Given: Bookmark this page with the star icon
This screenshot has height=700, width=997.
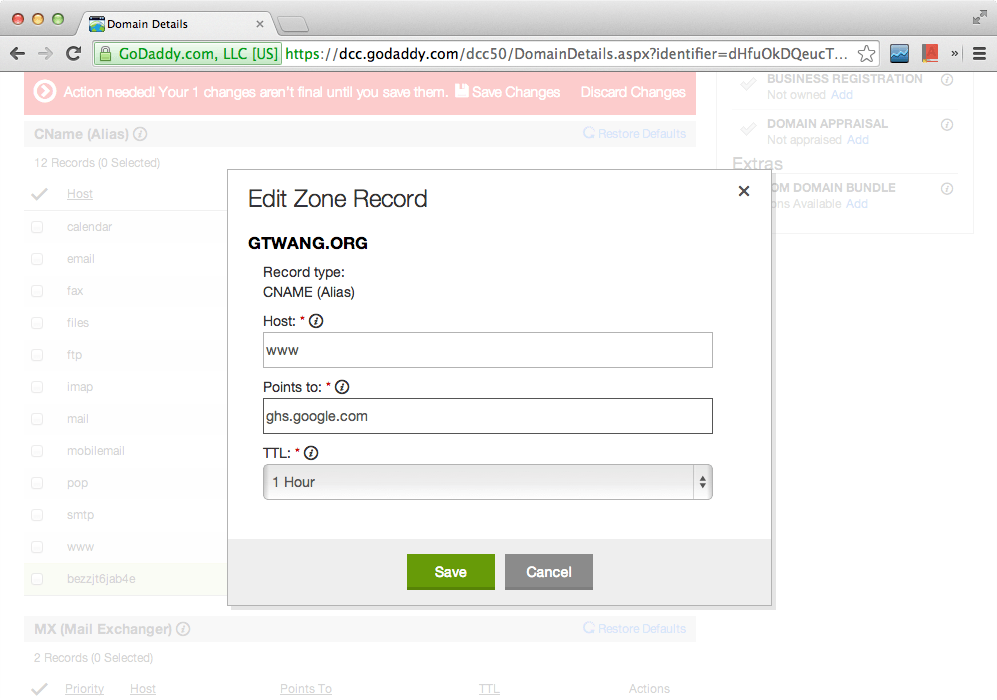Looking at the screenshot, I should click(x=867, y=54).
